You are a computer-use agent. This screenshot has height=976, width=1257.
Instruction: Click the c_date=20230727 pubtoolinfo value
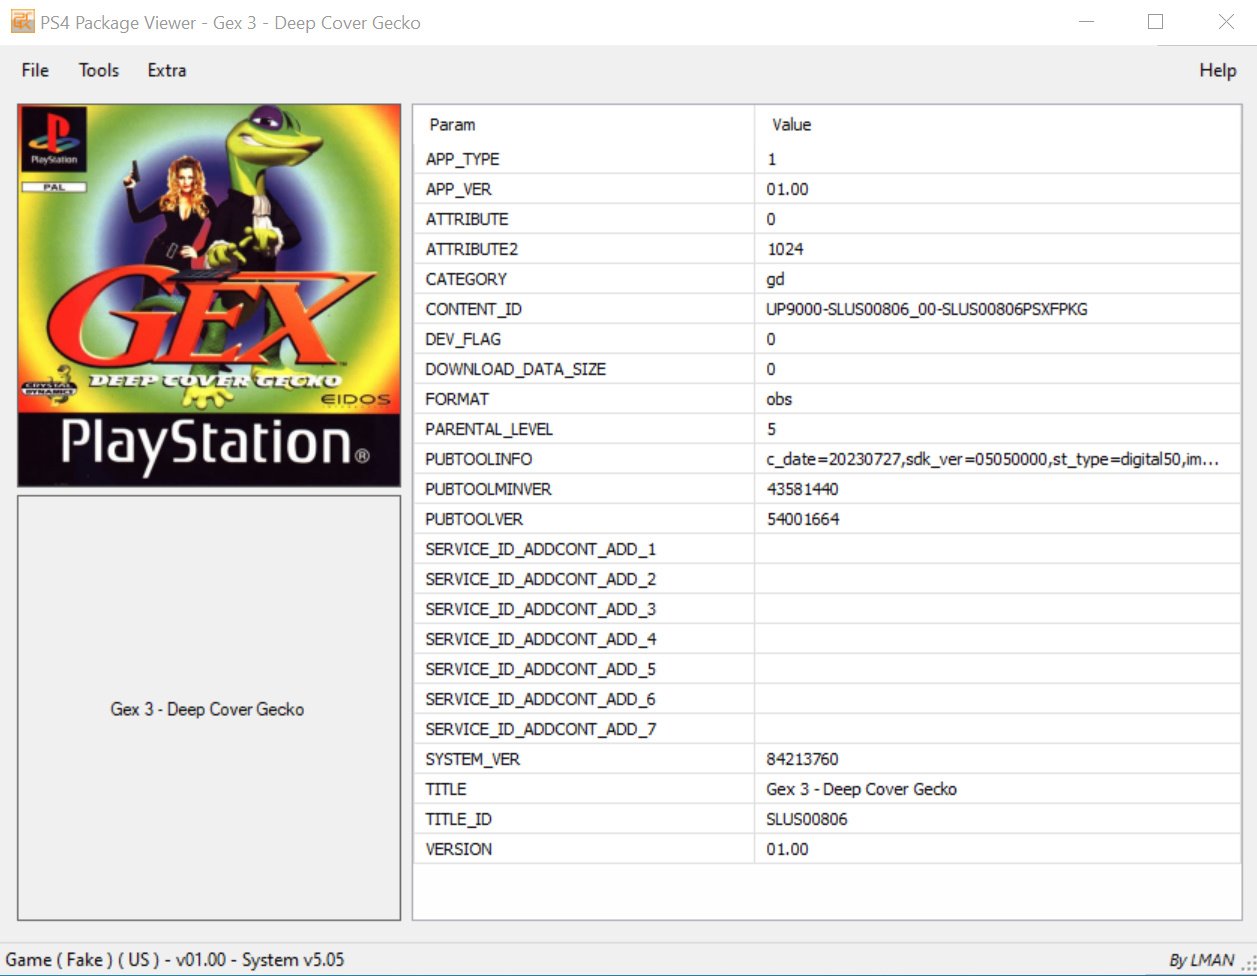[x=992, y=459]
